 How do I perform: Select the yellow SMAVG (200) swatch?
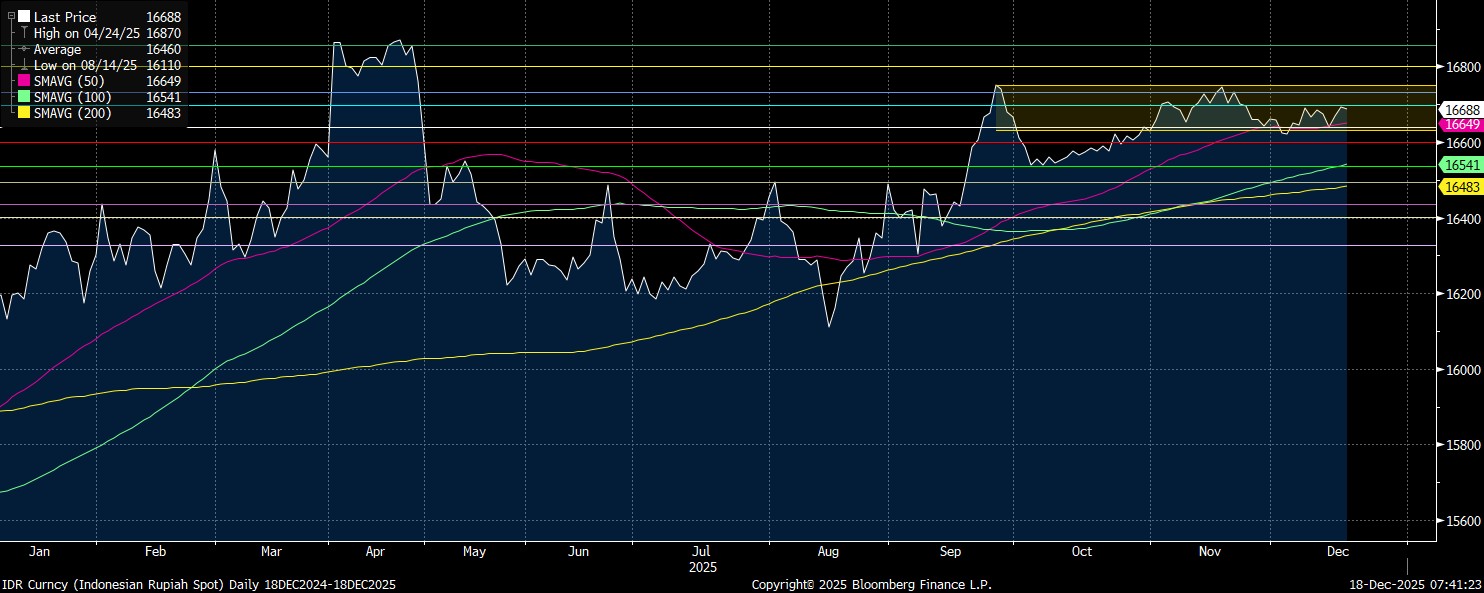point(24,113)
